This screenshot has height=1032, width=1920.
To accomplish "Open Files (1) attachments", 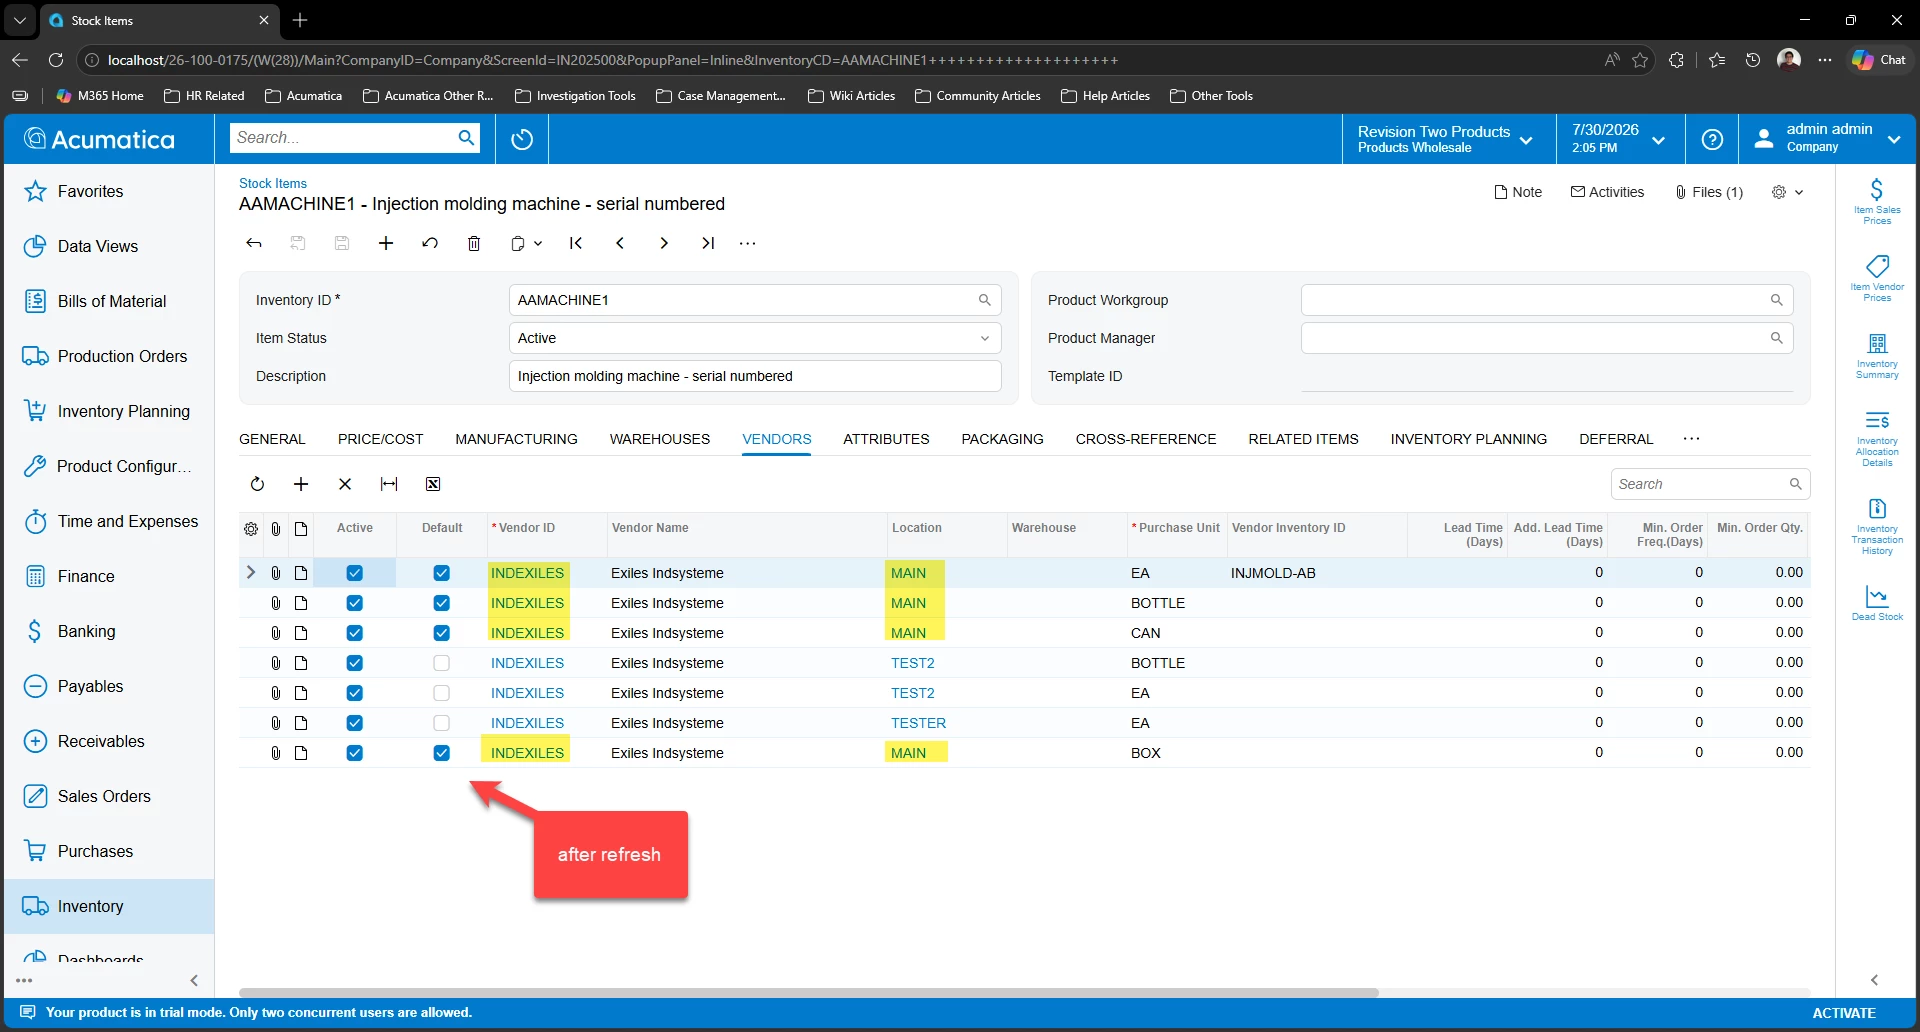I will tap(1709, 192).
